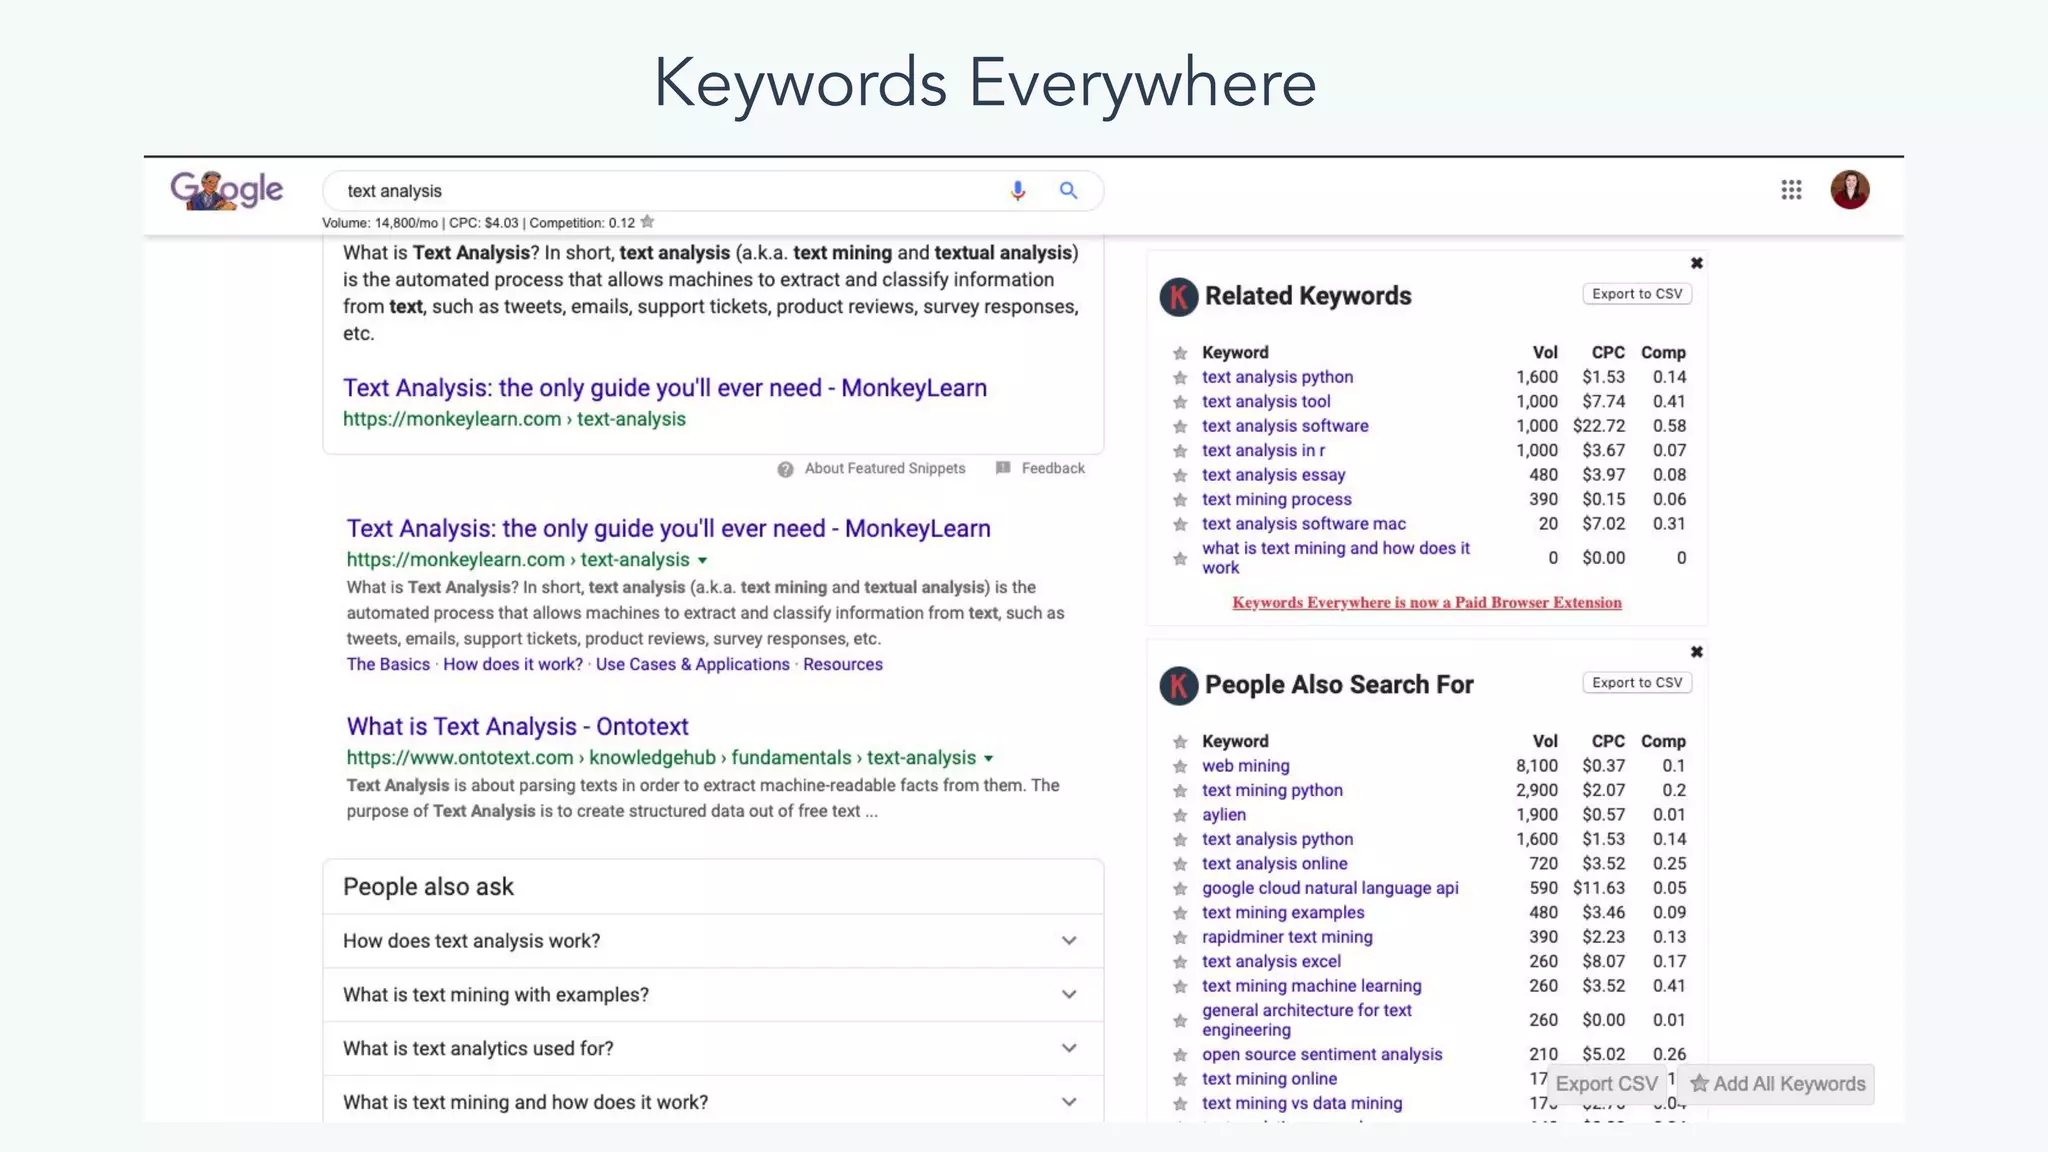Expand 'What is text mining with examples?'
2048x1152 pixels.
713,995
